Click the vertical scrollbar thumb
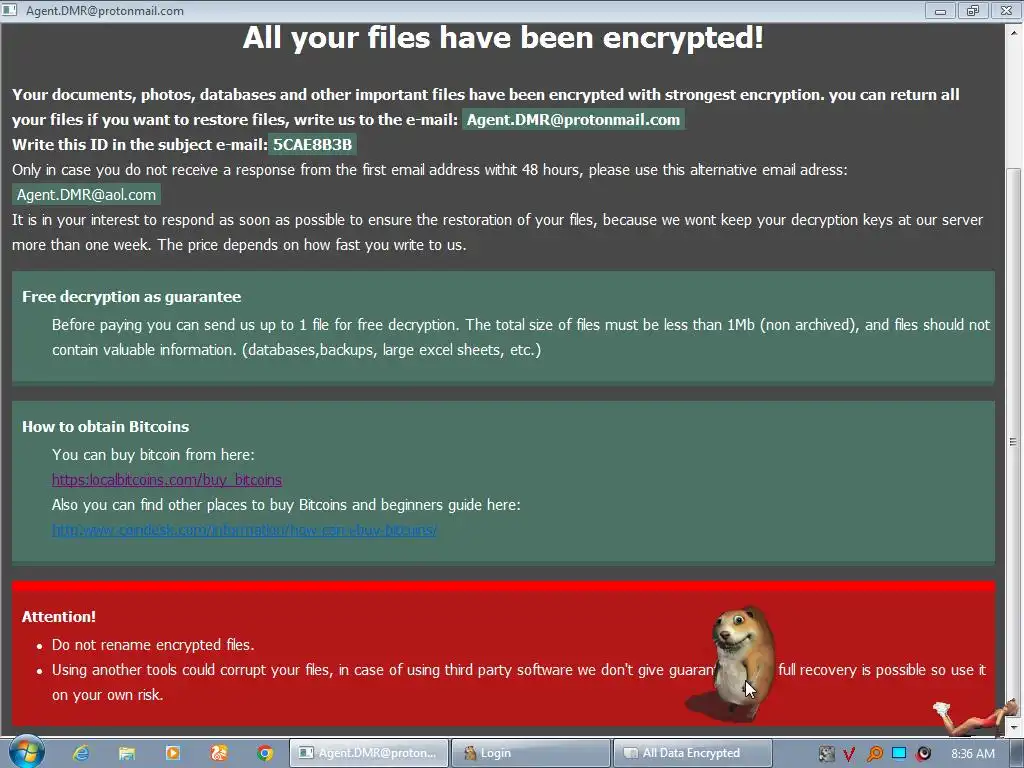Image resolution: width=1024 pixels, height=768 pixels. pos(1014,442)
